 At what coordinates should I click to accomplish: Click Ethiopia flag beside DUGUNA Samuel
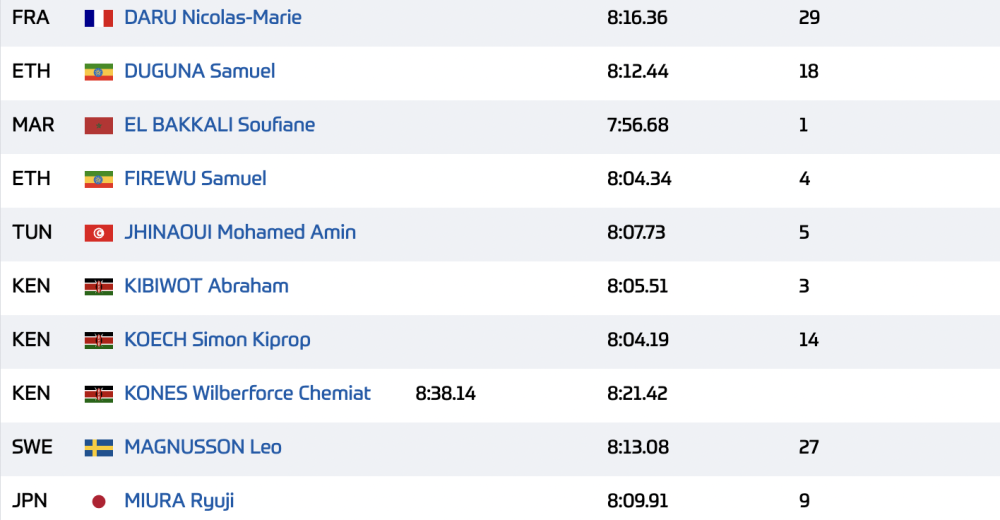click(99, 72)
